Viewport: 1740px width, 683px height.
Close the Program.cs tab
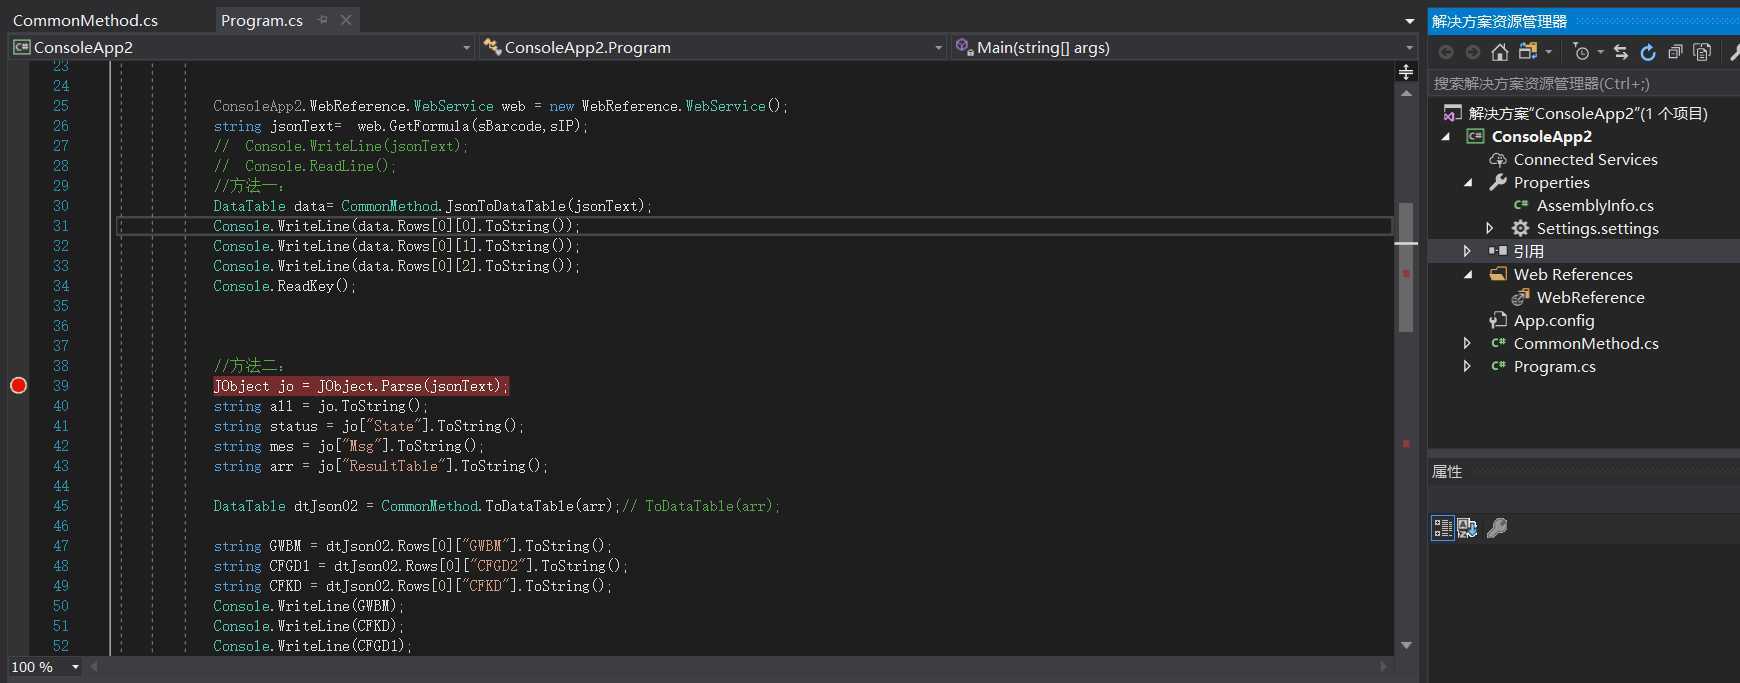[x=346, y=20]
